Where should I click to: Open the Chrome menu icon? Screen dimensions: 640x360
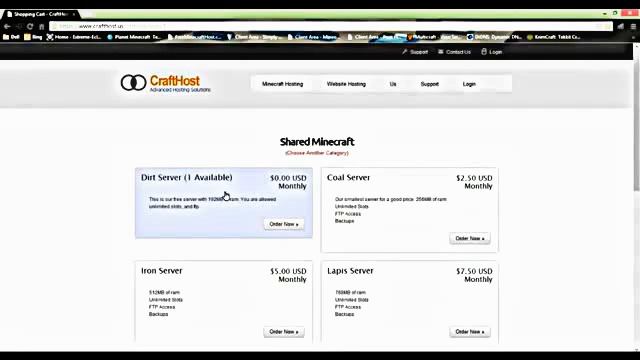tap(633, 26)
